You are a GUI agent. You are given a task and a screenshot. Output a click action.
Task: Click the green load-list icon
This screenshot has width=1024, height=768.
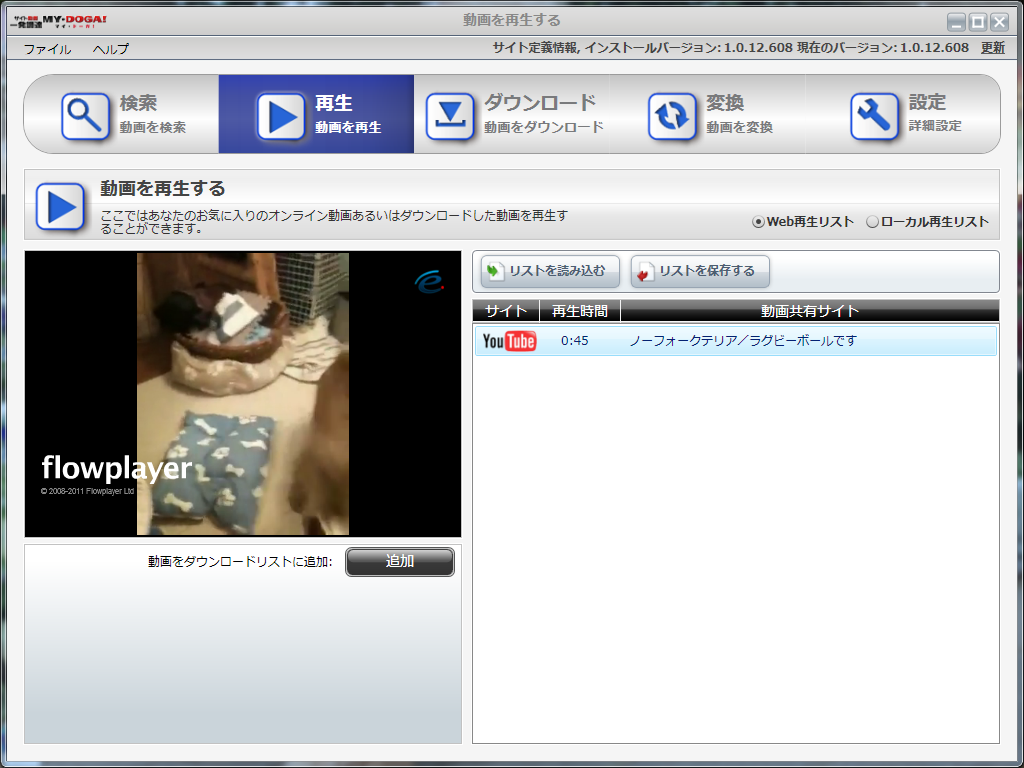coord(496,271)
